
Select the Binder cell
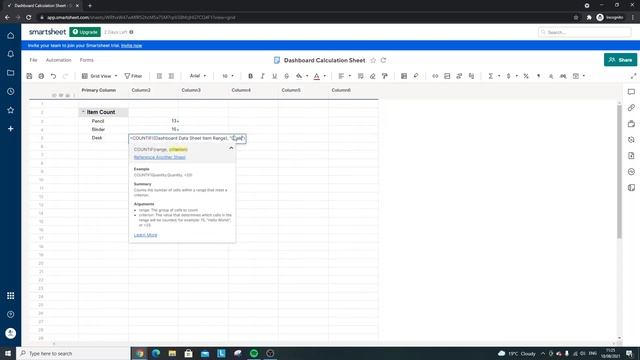pos(103,129)
